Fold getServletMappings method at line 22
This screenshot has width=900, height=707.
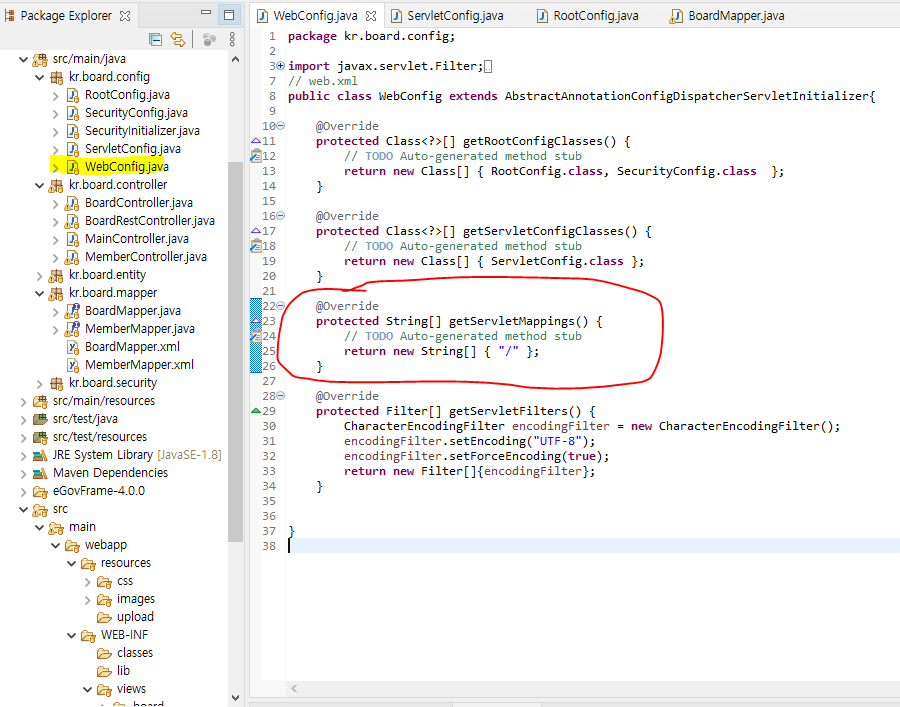pyautogui.click(x=281, y=306)
